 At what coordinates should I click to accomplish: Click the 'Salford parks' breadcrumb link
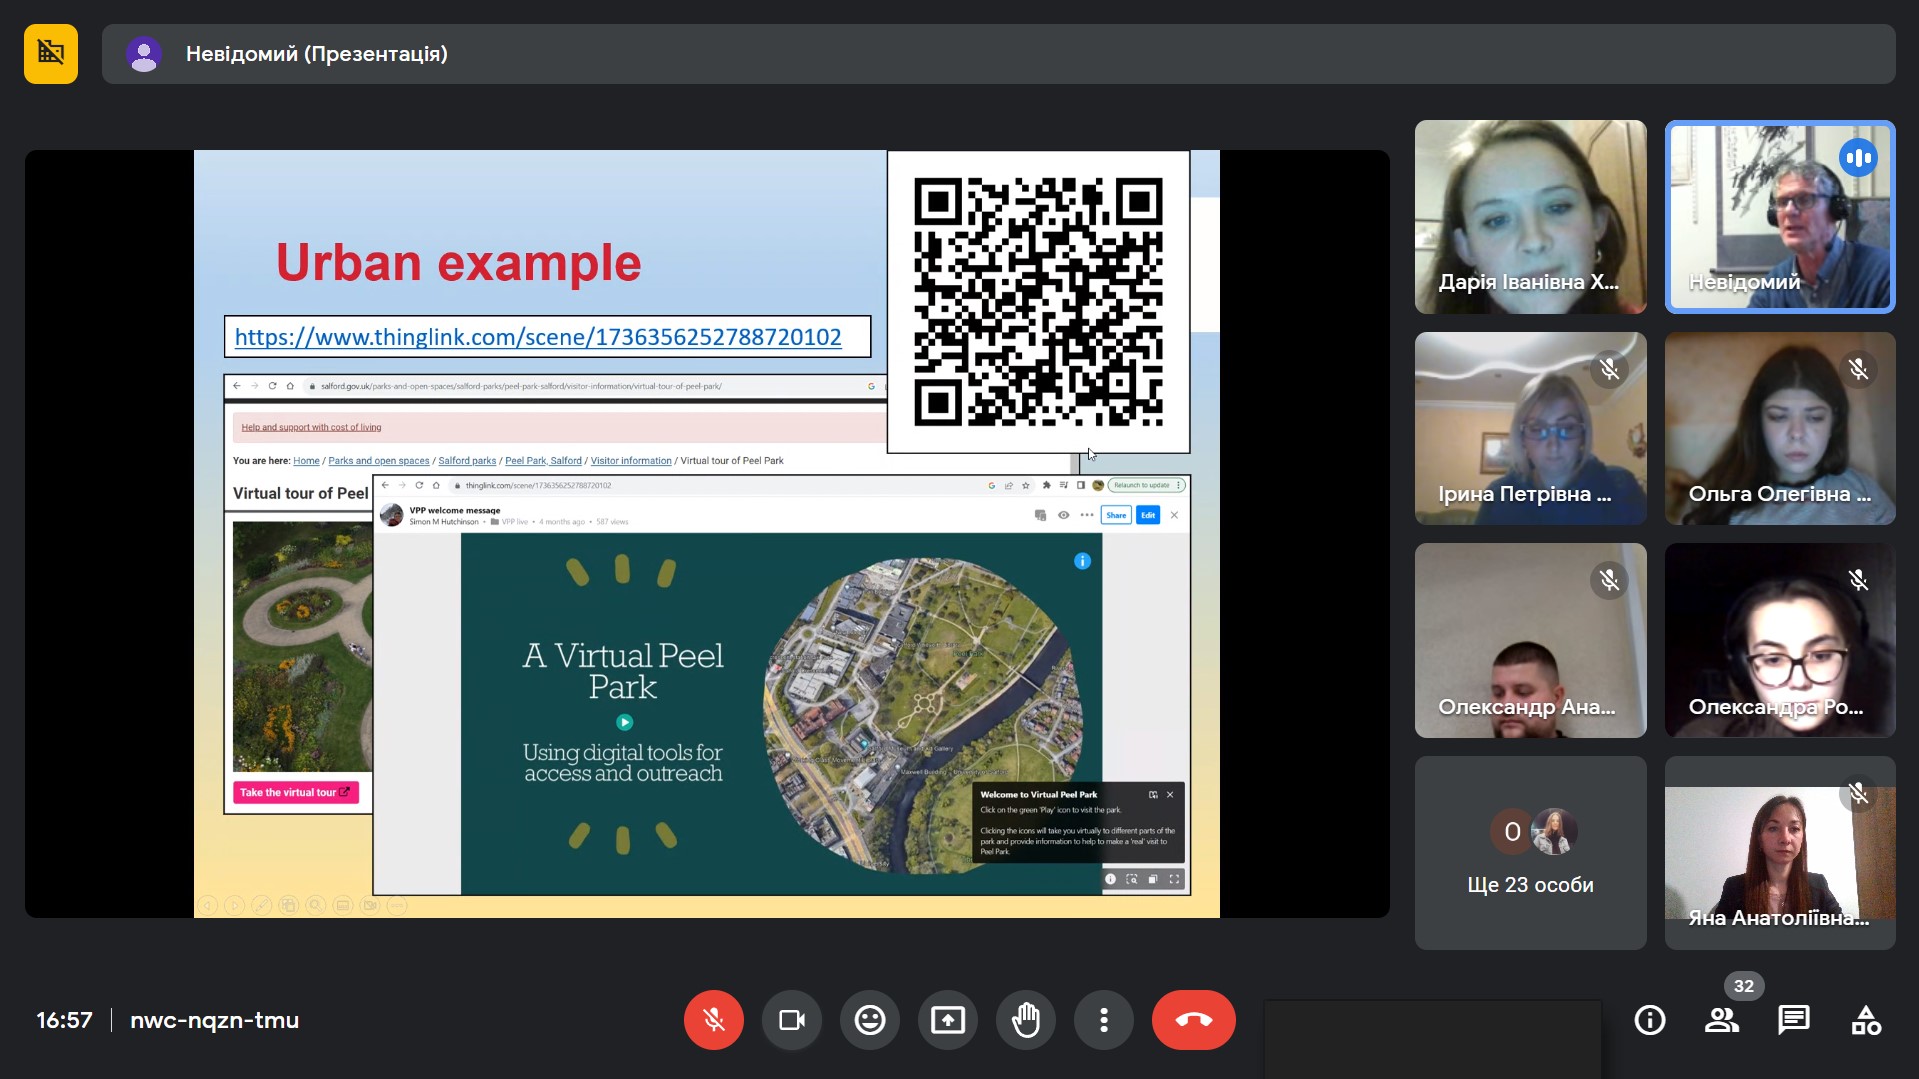467,461
